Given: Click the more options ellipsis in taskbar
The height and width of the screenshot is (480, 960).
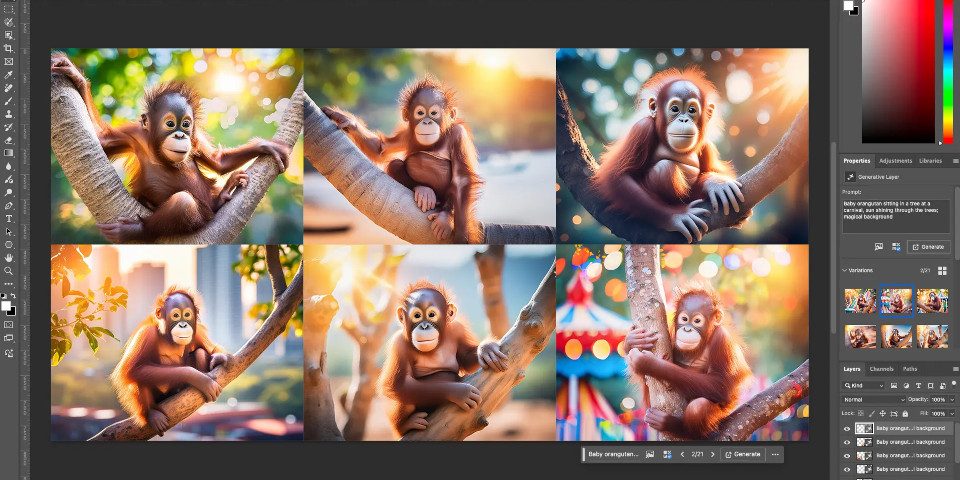Looking at the screenshot, I should point(774,454).
